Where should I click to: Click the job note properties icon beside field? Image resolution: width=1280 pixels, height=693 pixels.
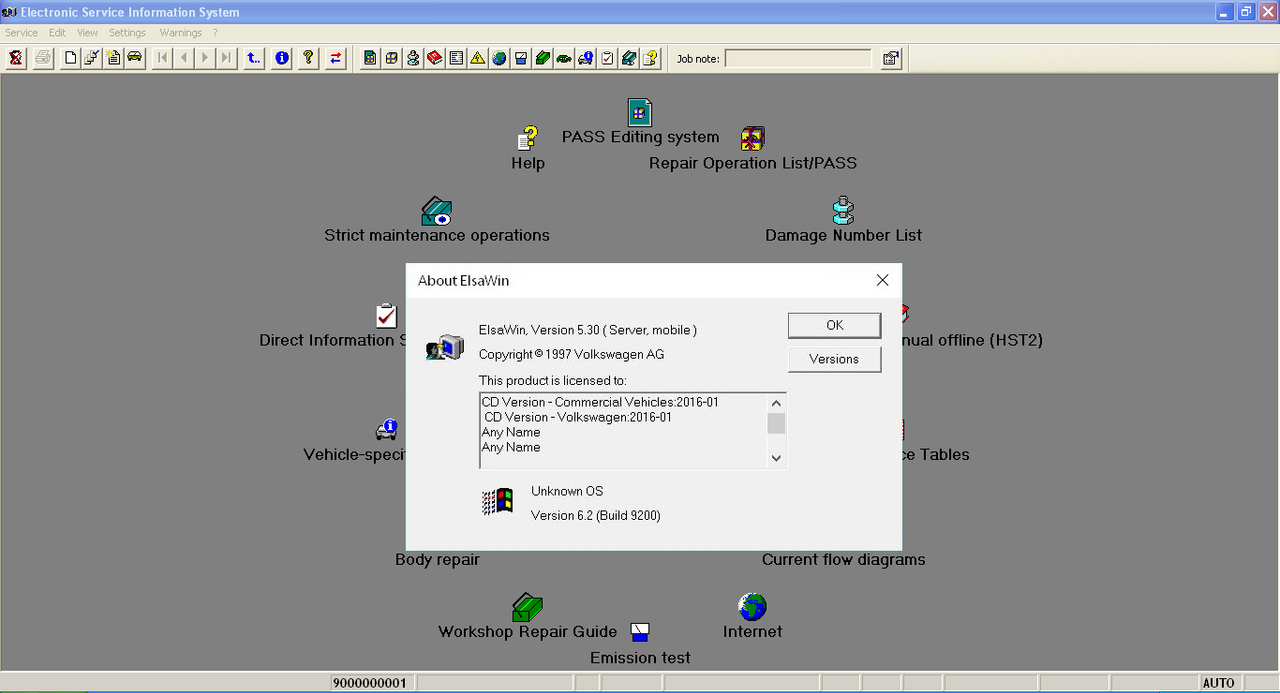coord(891,59)
